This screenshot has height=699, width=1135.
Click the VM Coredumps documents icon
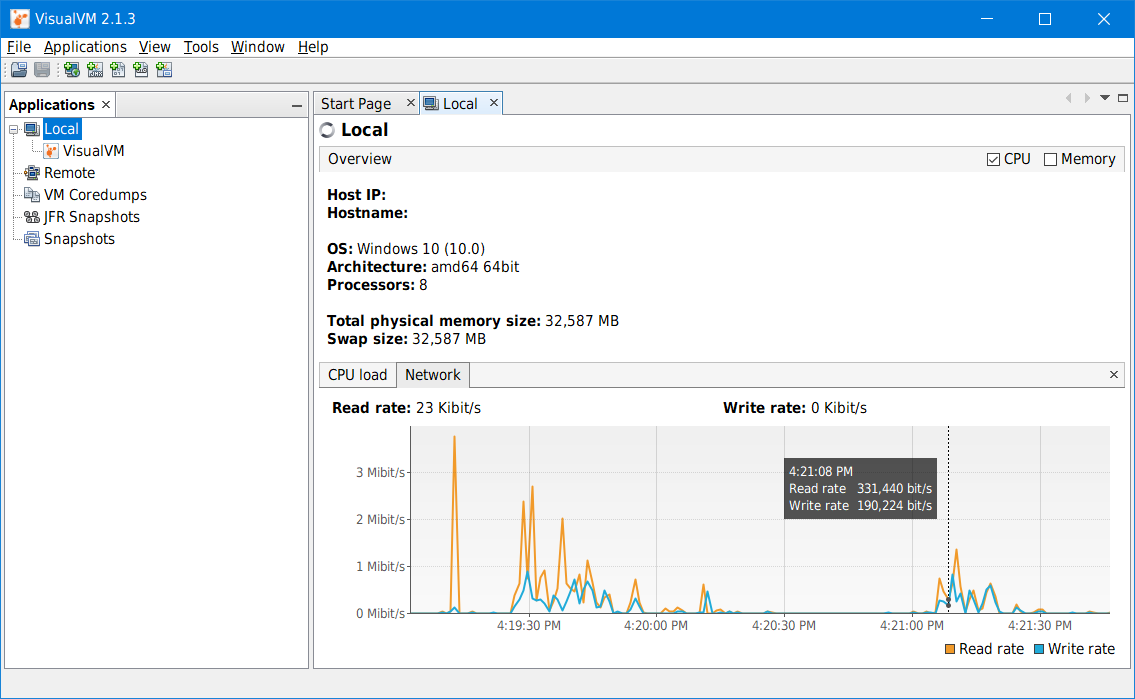(x=32, y=195)
